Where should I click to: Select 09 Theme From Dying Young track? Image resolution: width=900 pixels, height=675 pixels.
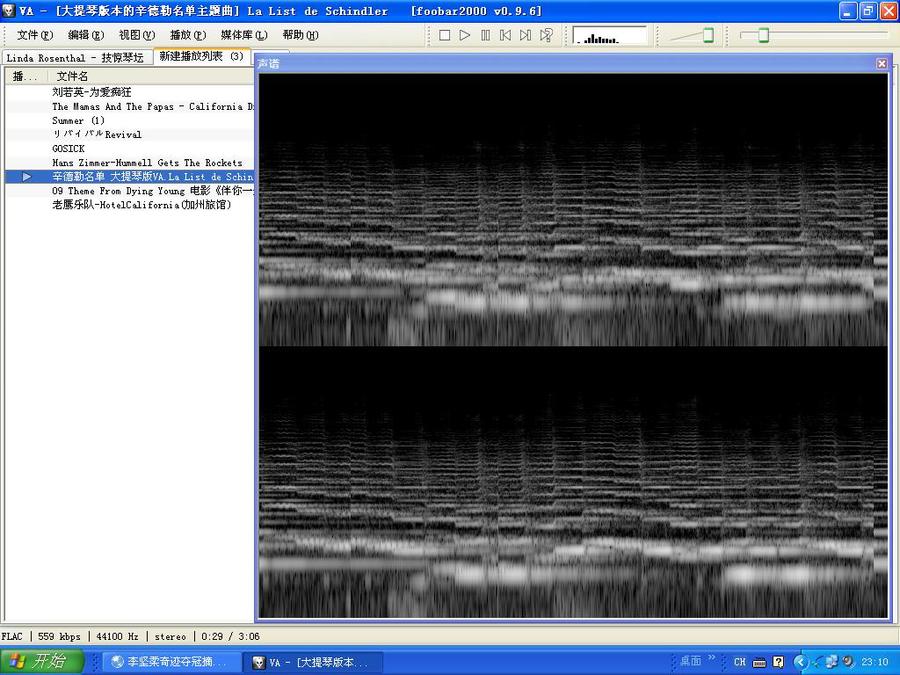pos(130,191)
